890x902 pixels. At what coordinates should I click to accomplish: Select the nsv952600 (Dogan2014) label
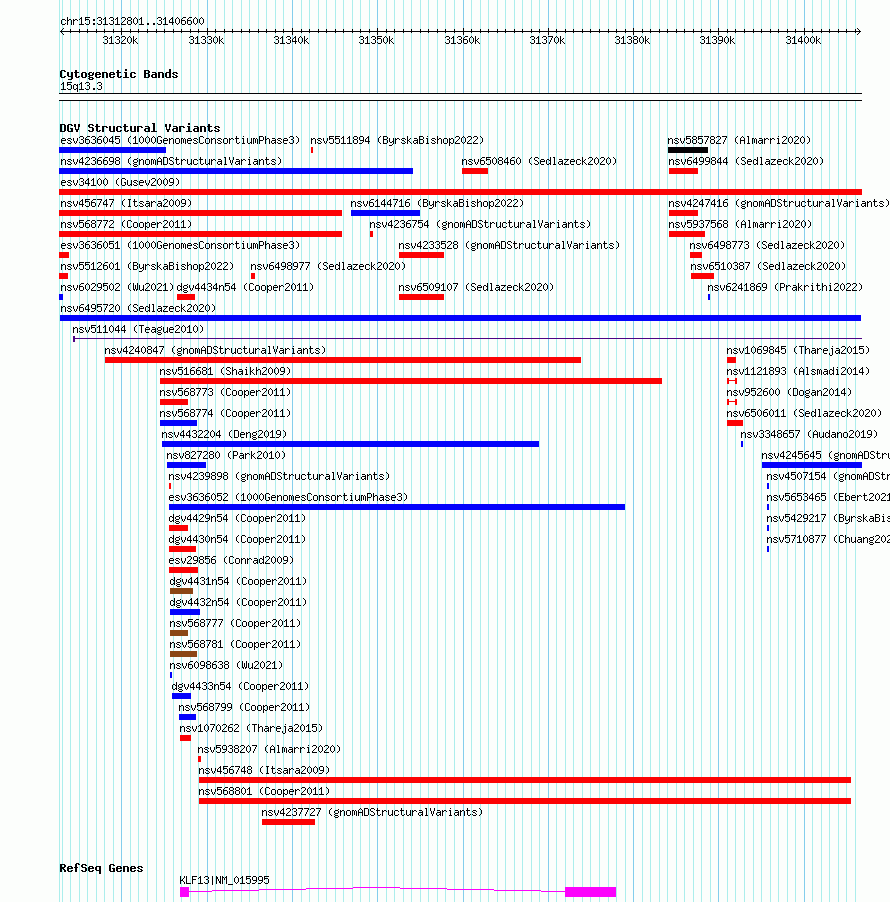[789, 392]
